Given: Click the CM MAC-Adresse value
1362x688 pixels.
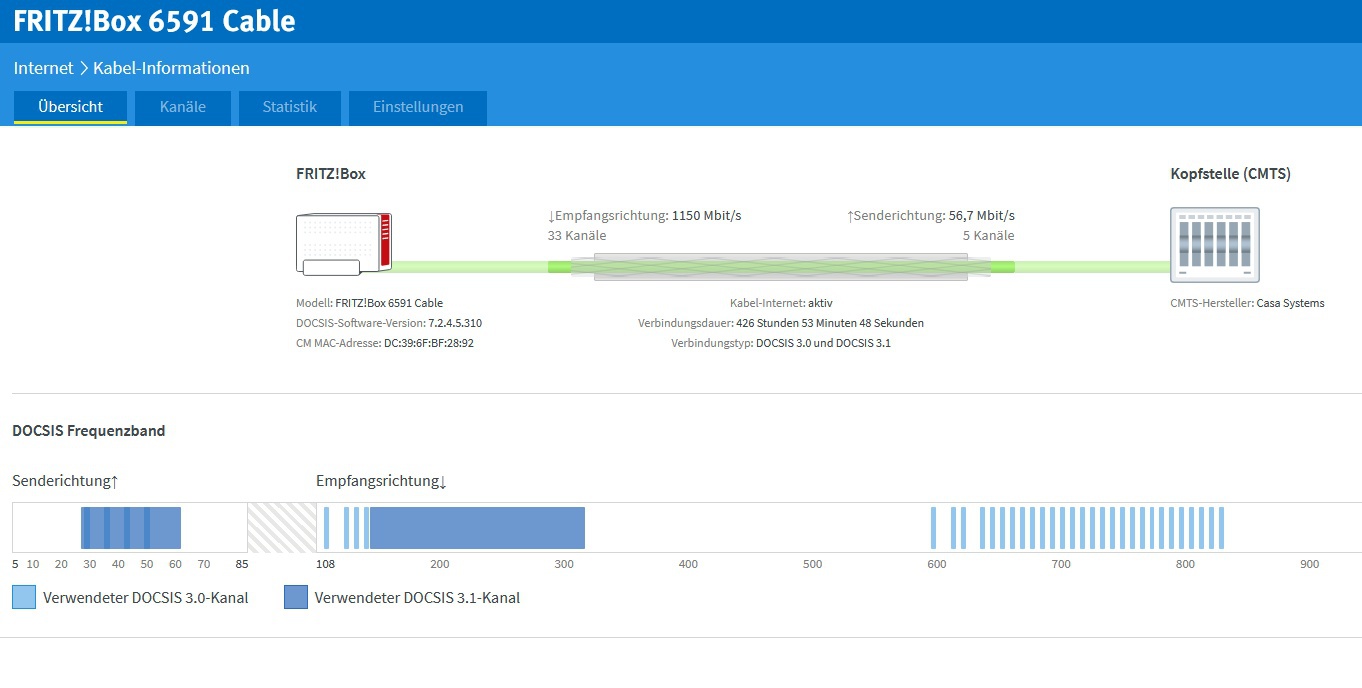Looking at the screenshot, I should (428, 343).
